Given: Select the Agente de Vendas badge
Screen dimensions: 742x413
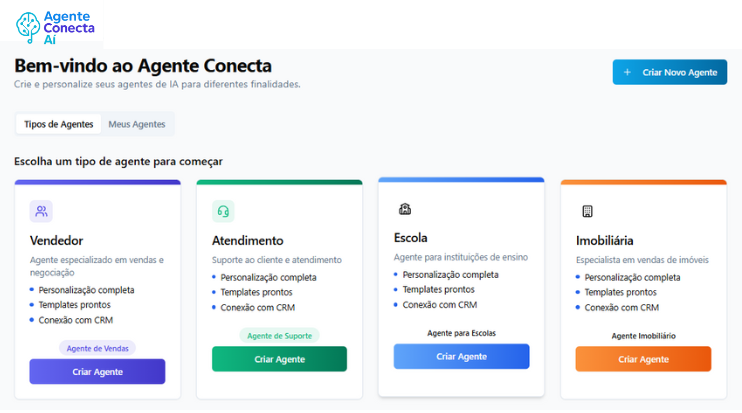Looking at the screenshot, I should (97, 348).
